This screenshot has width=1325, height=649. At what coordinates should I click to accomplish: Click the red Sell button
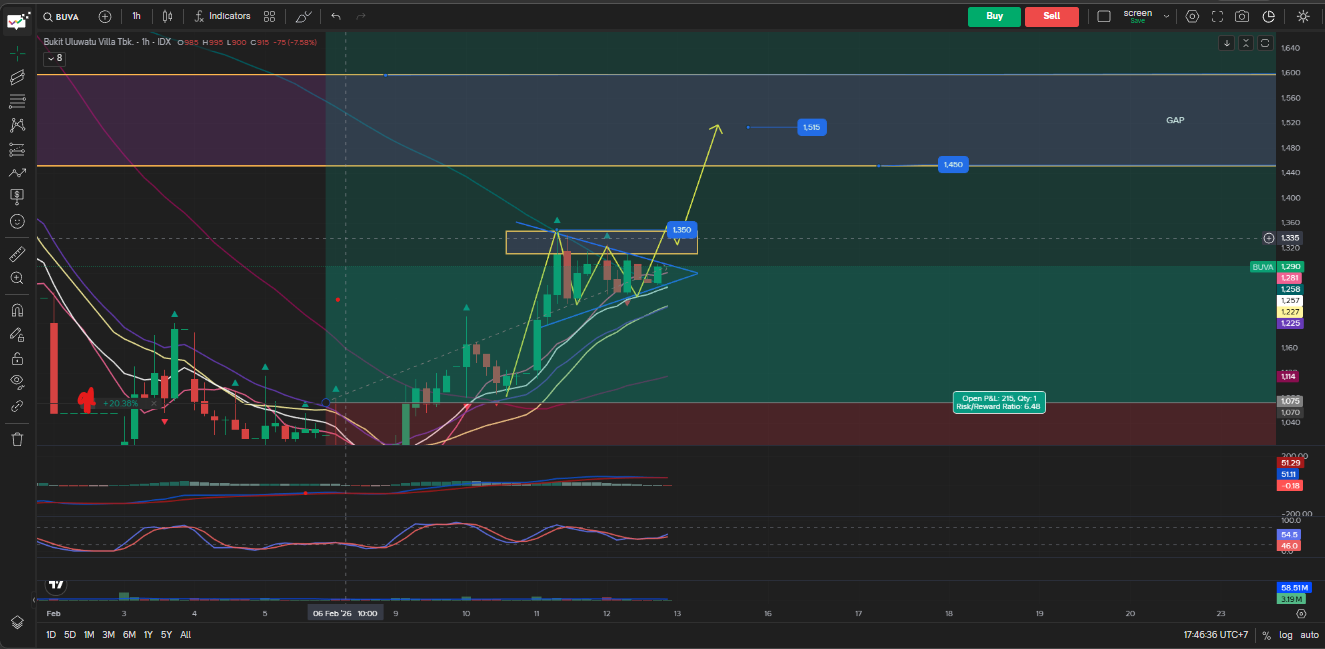[x=1052, y=16]
